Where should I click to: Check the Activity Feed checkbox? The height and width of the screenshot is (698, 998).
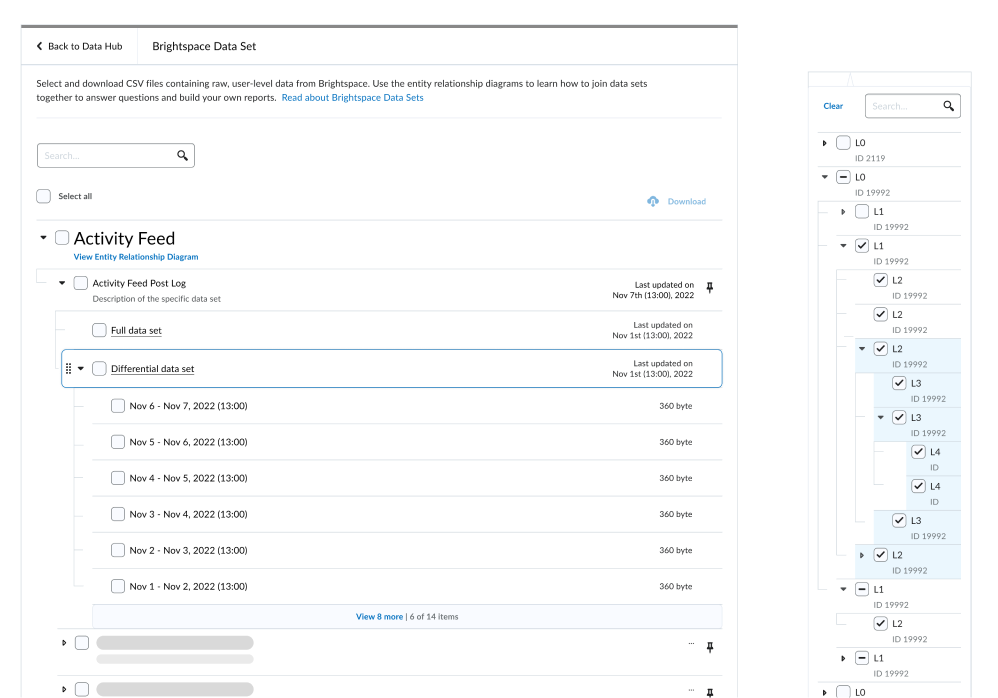[62, 238]
